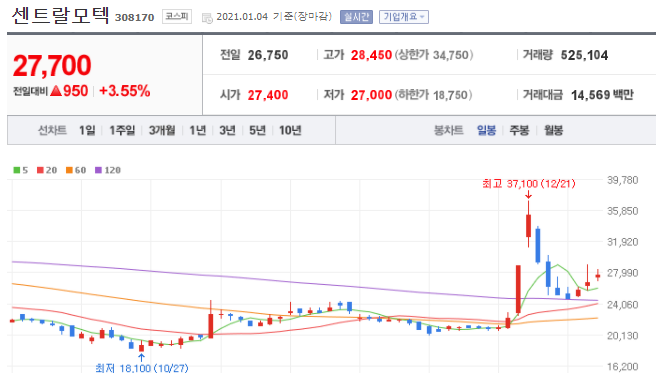Click the 최저 18,100 (10/27) low marker
The width and height of the screenshot is (656, 373).
point(141,368)
